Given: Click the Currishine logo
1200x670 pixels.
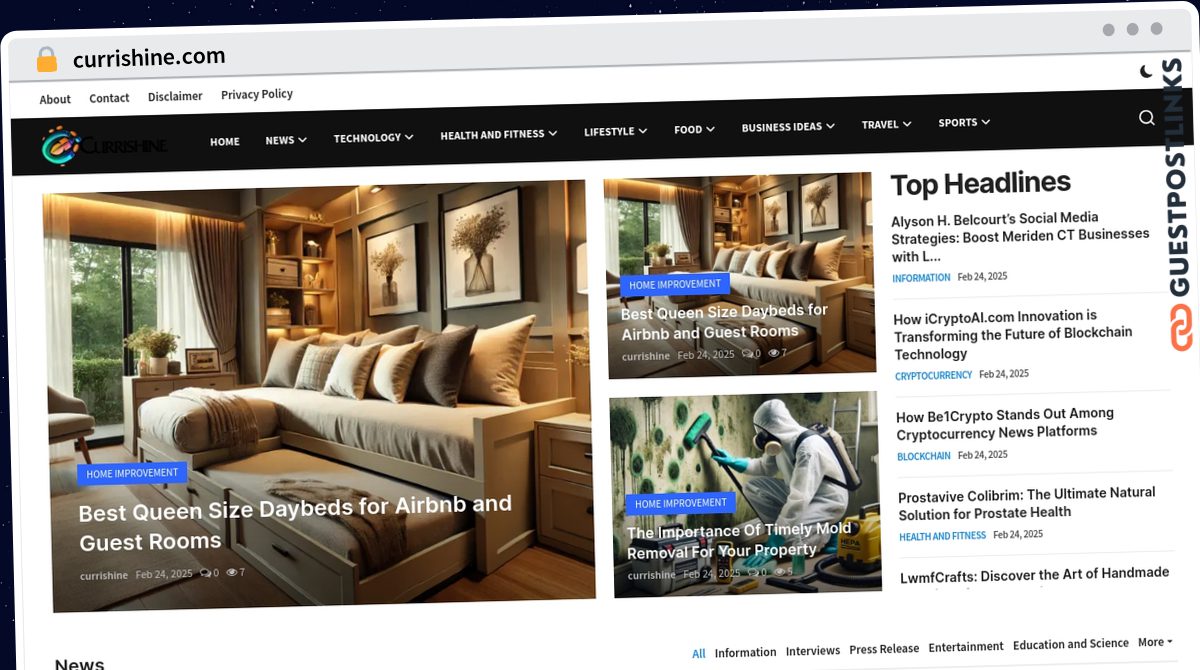Looking at the screenshot, I should click(x=104, y=145).
